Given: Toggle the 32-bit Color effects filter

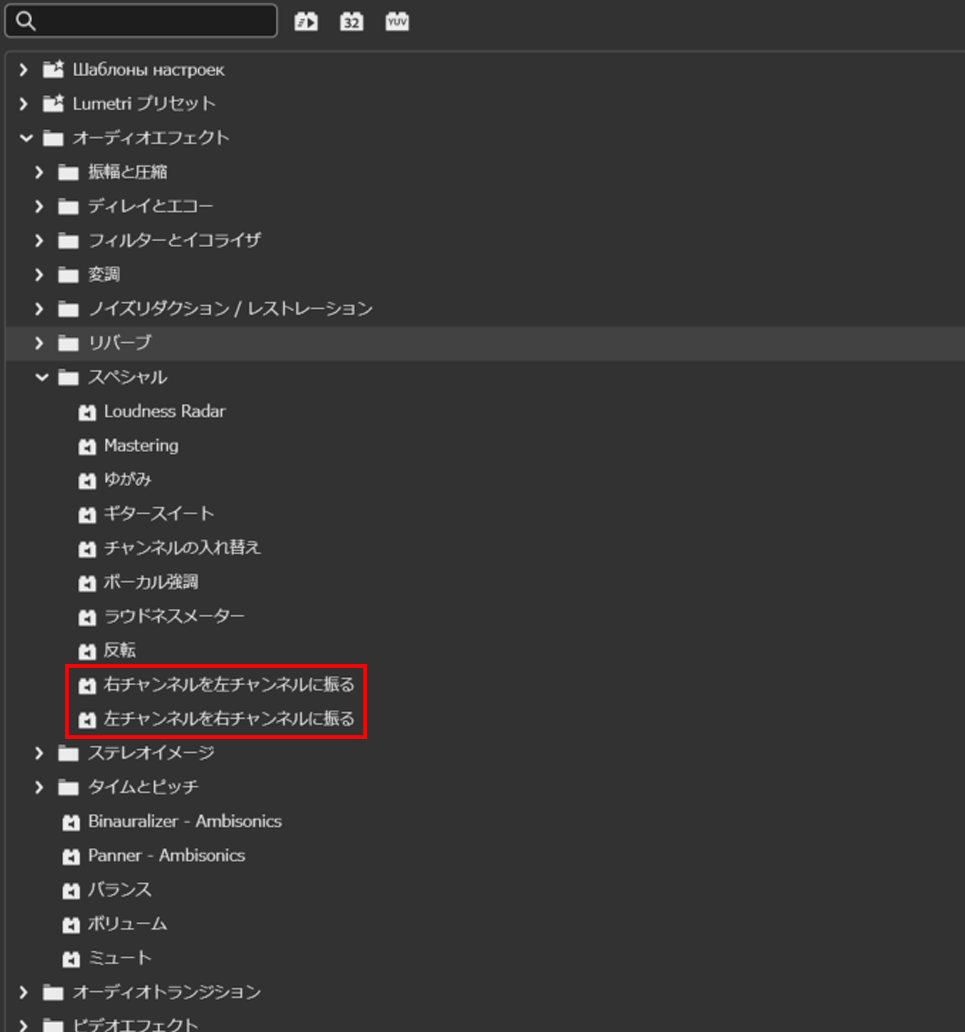Looking at the screenshot, I should [x=351, y=21].
